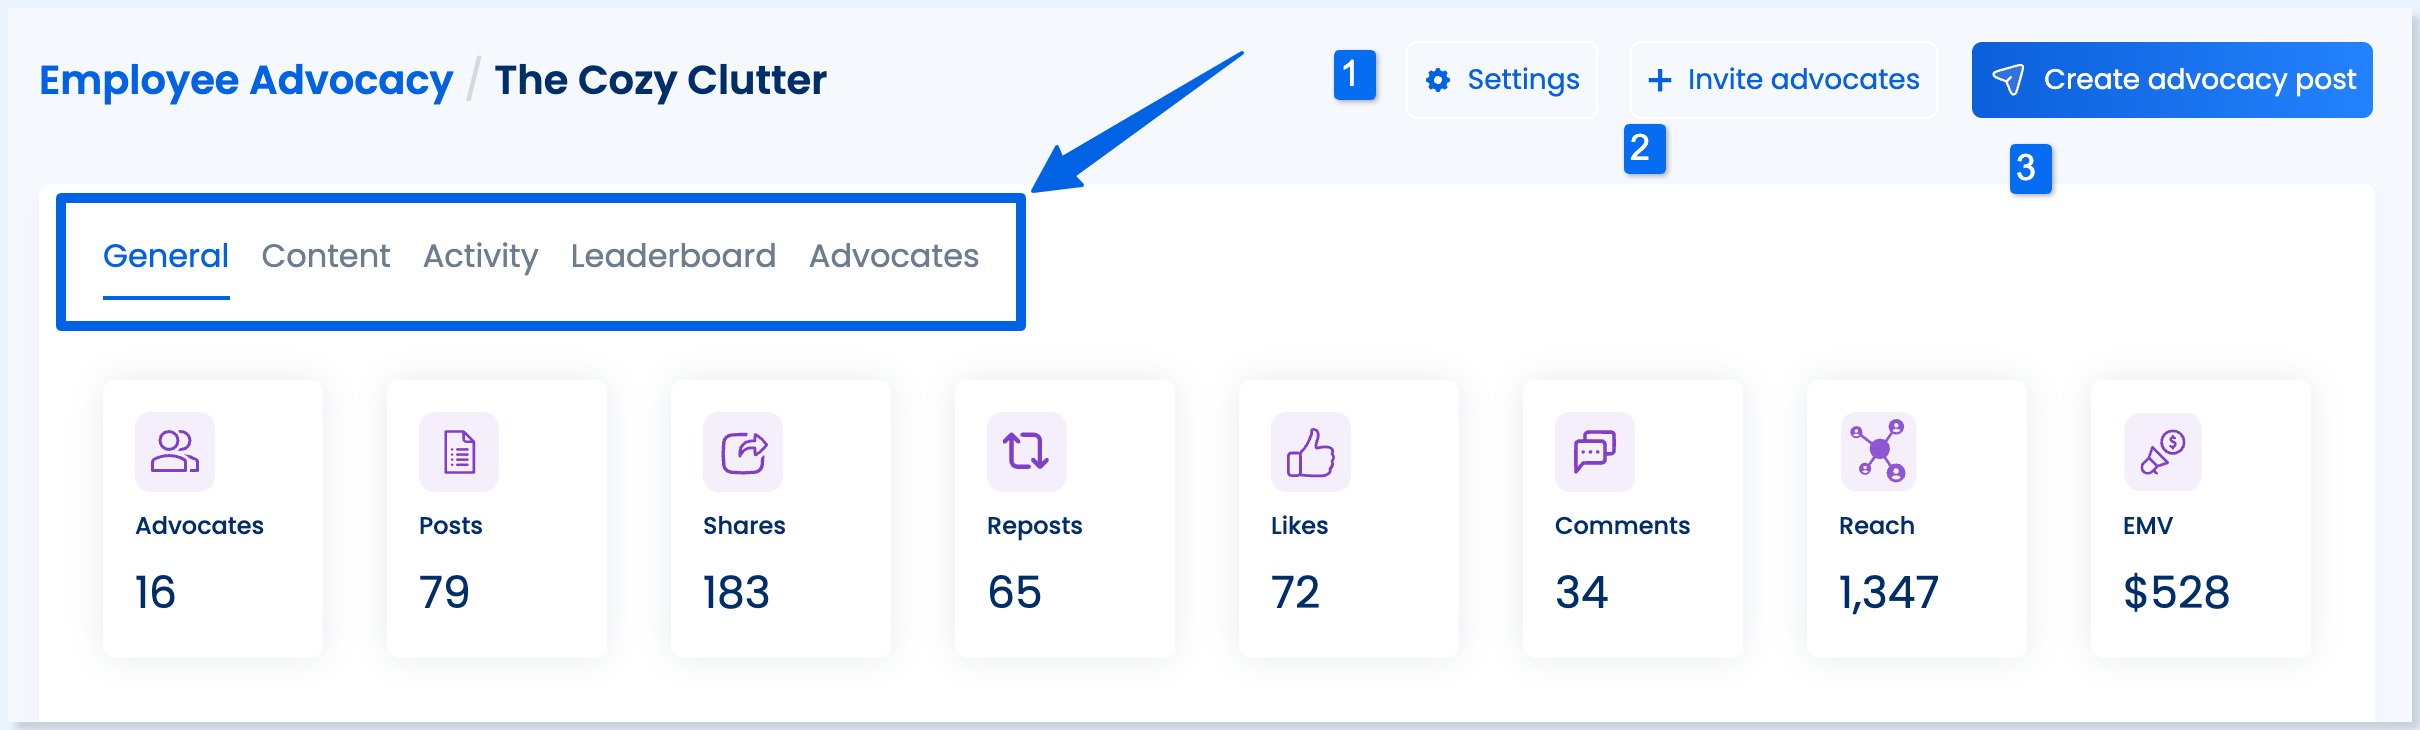2420x730 pixels.
Task: Switch to the Content tab
Action: click(325, 256)
